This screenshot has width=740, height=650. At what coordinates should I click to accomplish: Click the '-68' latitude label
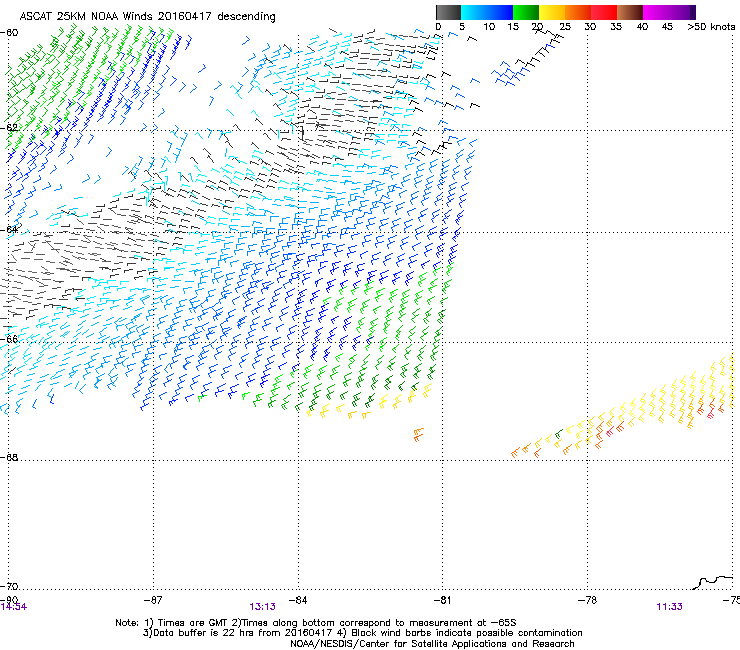click(x=10, y=457)
